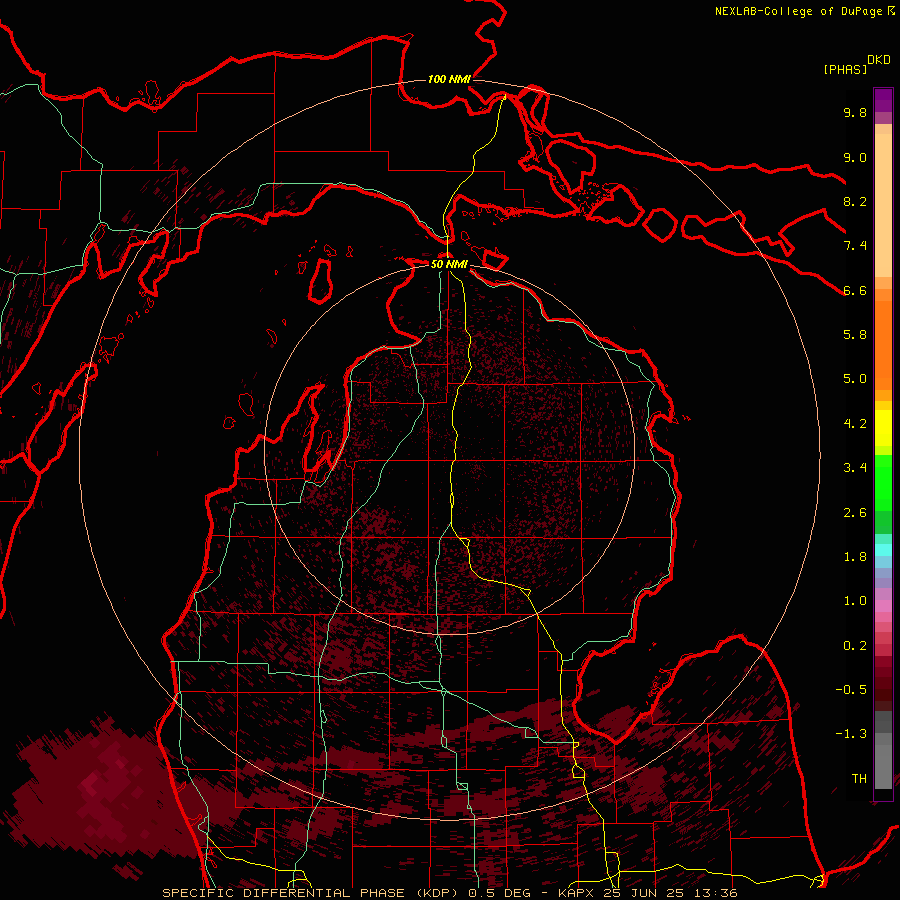Click the KAPX 25 JUN 25 13:36 timestamp

648,893
